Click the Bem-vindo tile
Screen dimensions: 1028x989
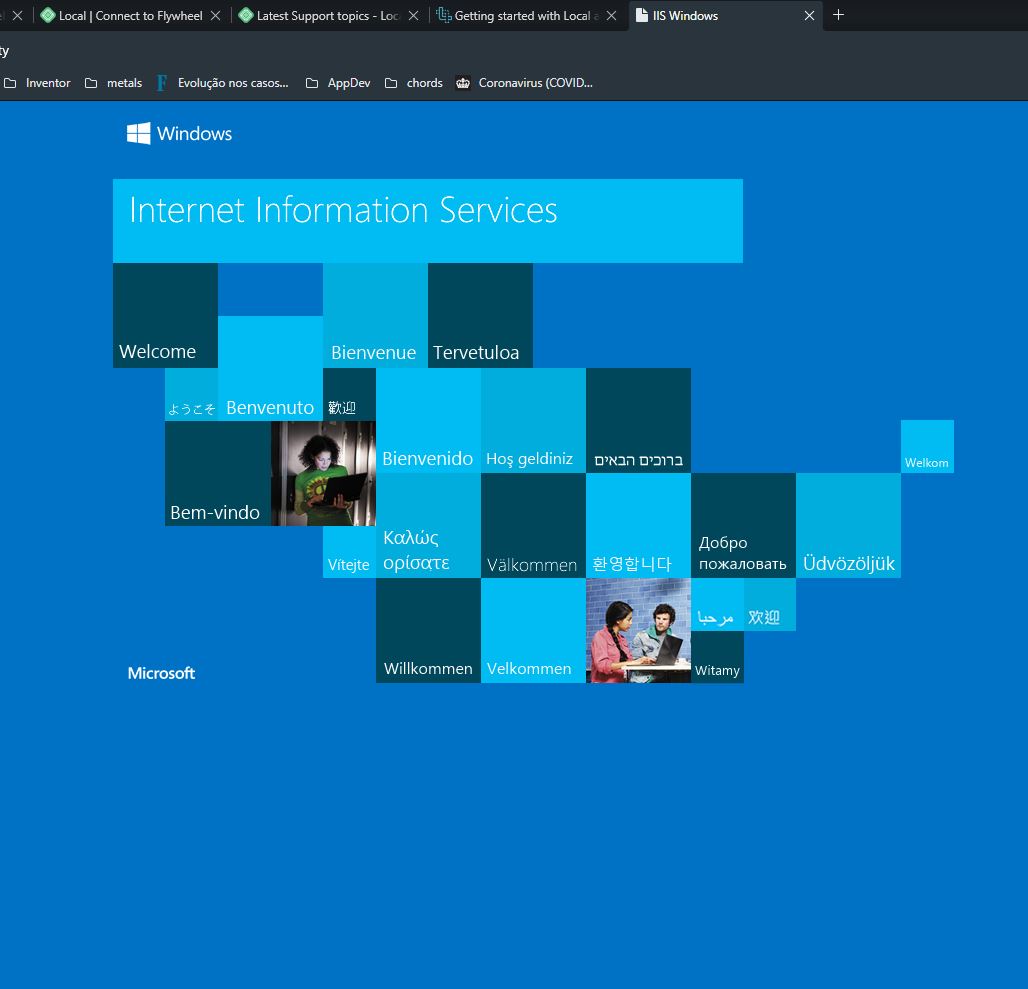[x=218, y=473]
